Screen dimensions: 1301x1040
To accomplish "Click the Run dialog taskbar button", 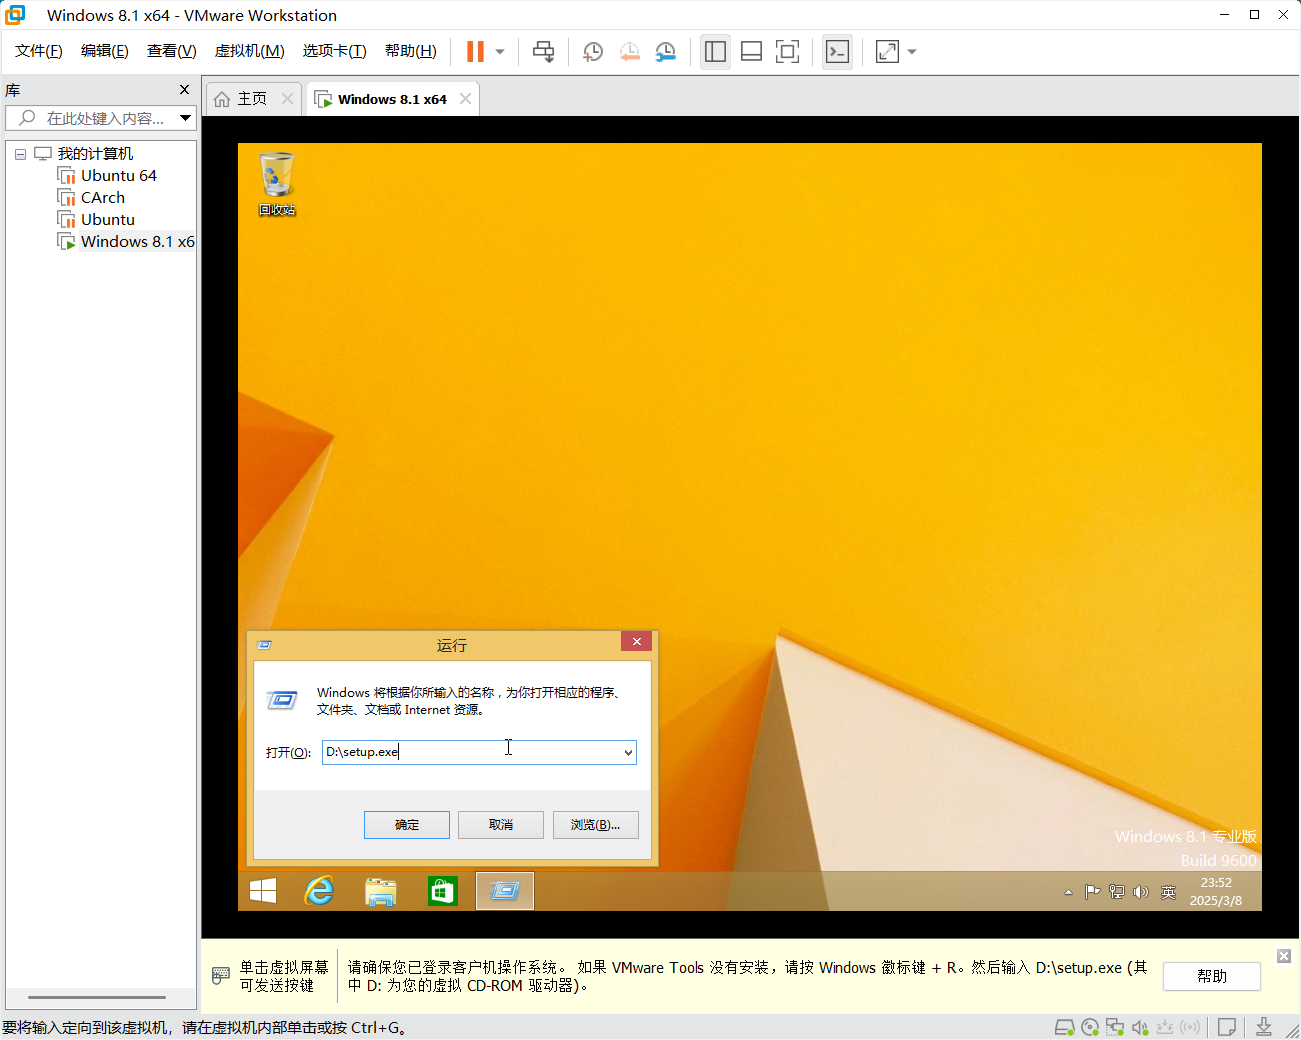I will [x=505, y=891].
